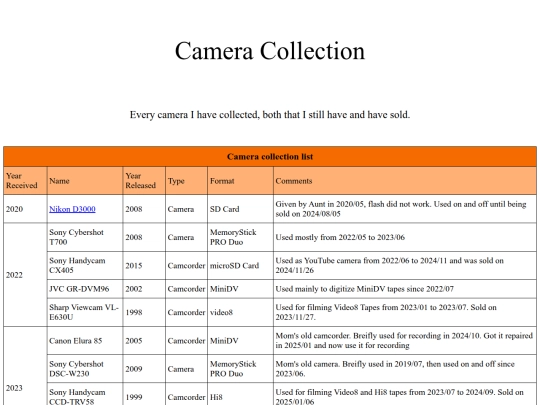The height and width of the screenshot is (405, 540).
Task: Click the 'Mom's old camera' comment
Action: point(405,369)
